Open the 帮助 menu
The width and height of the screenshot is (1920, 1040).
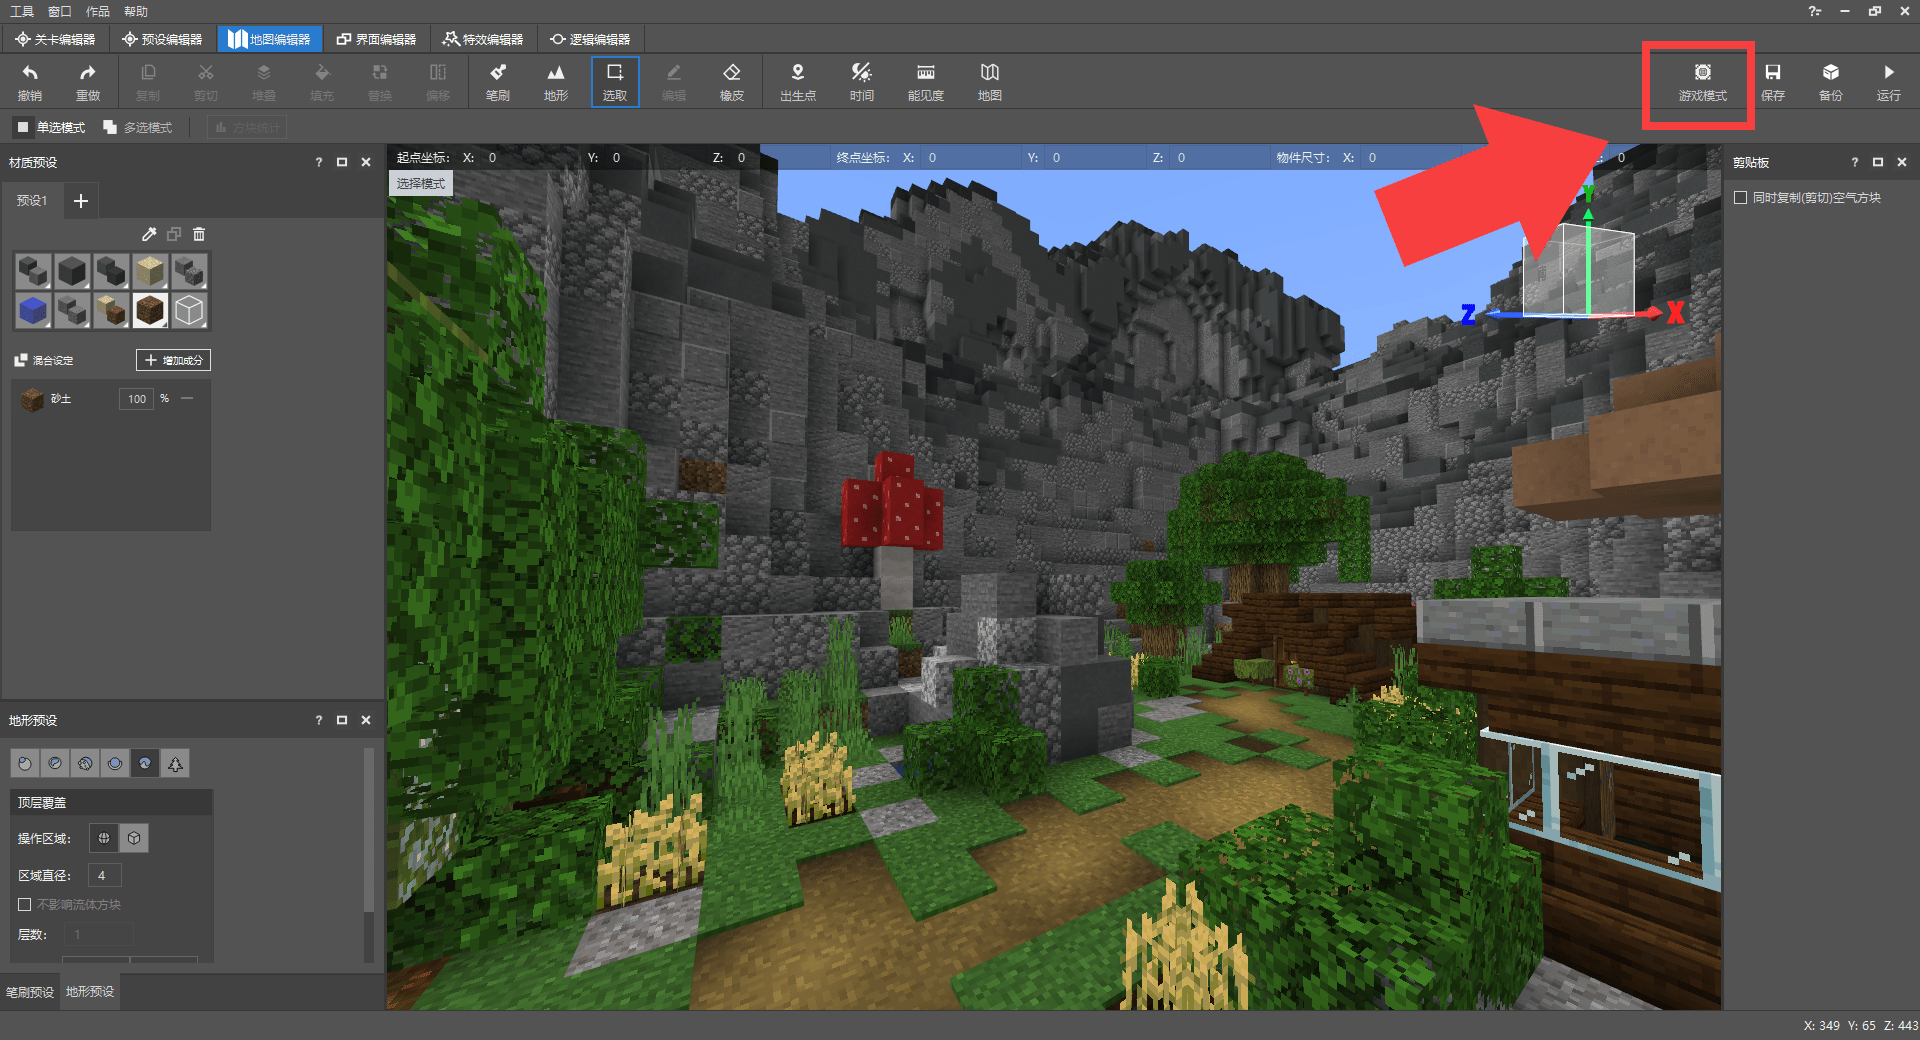click(136, 12)
